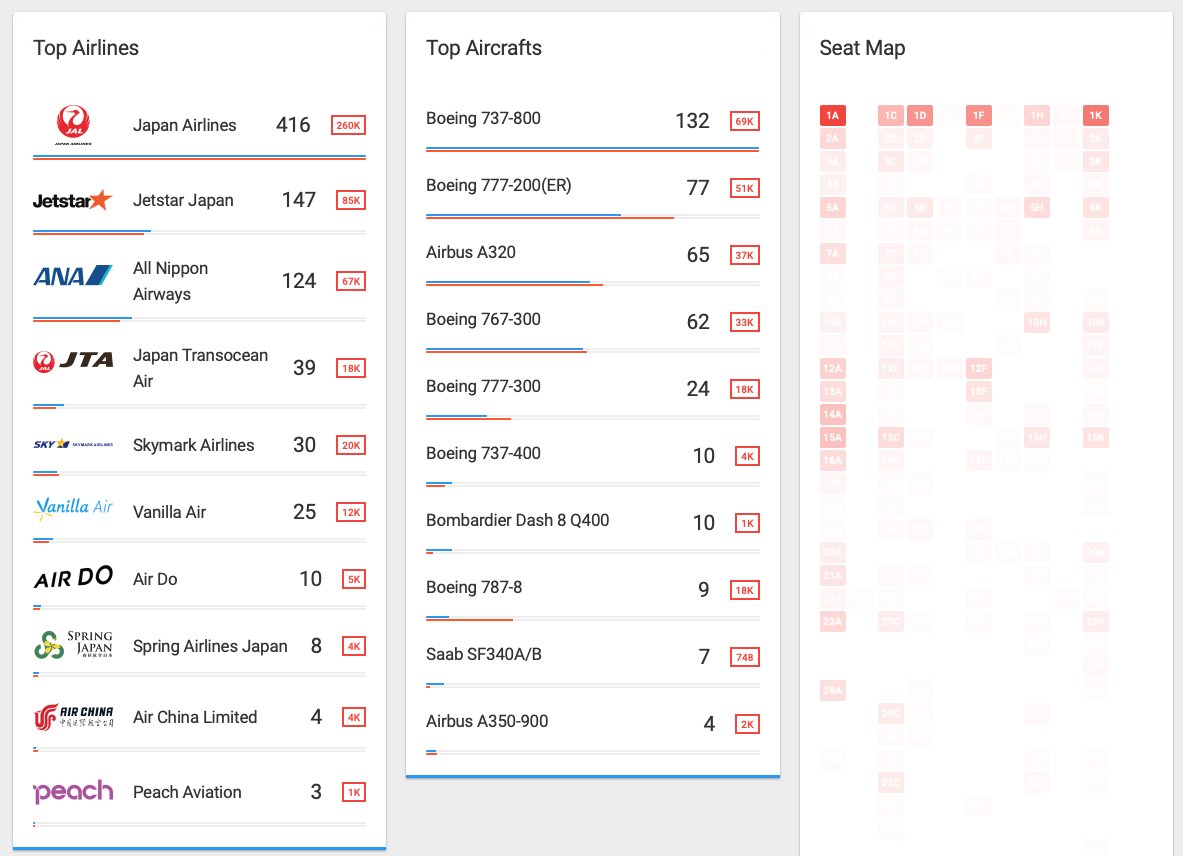
Task: Click the 2K badge for Airbus A350-900
Action: click(747, 724)
